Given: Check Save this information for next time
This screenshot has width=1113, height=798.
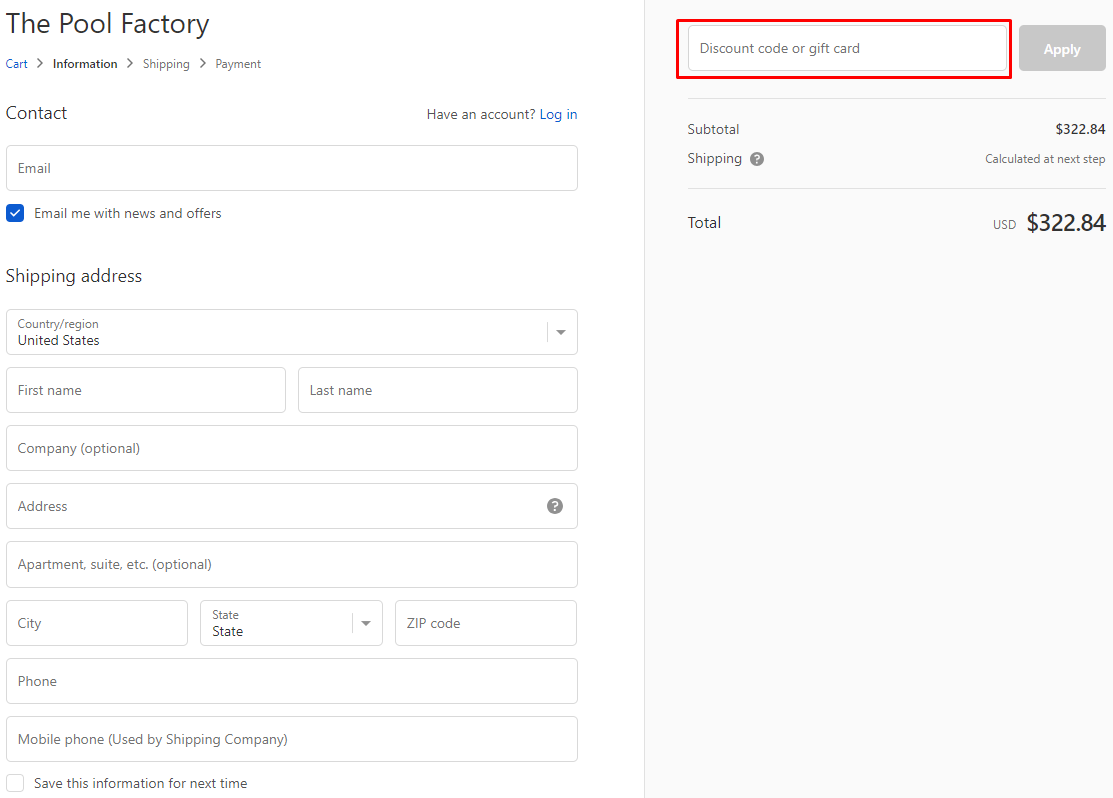Looking at the screenshot, I should 15,783.
